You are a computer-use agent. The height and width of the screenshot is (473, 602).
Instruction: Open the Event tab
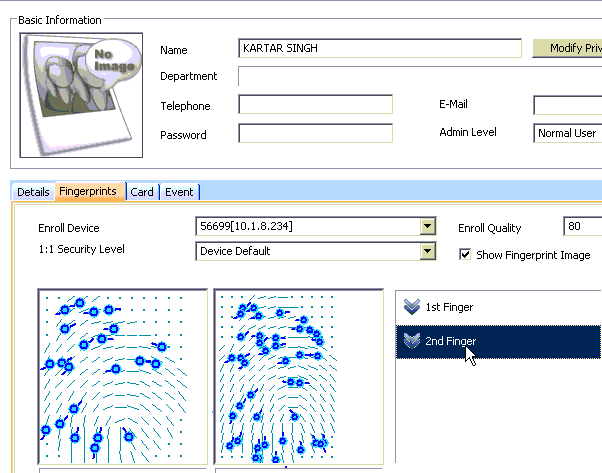pyautogui.click(x=179, y=192)
